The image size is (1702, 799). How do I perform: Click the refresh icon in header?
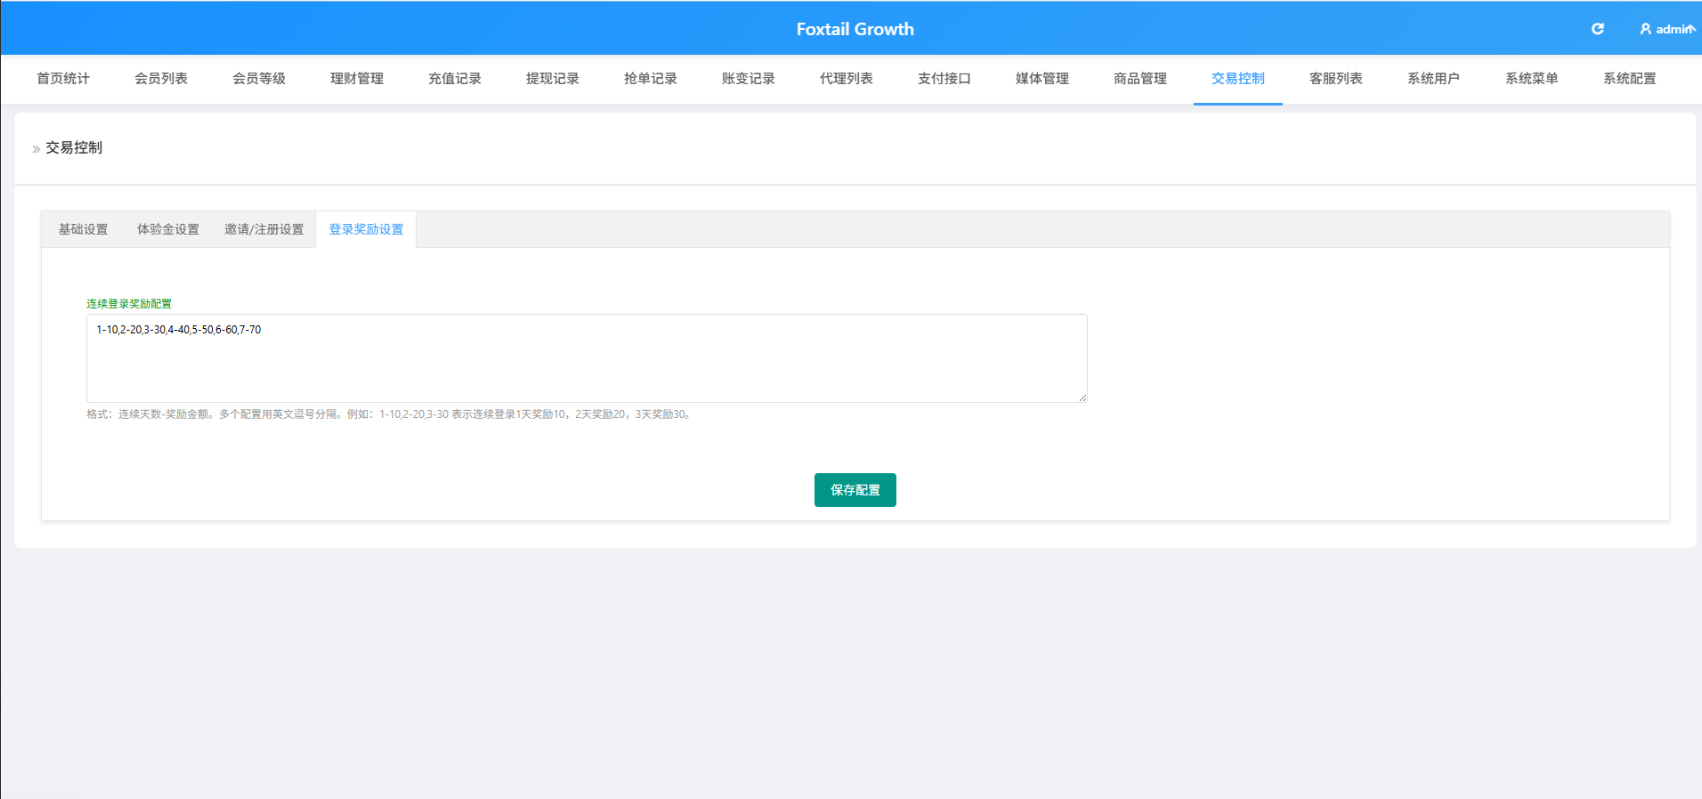click(x=1598, y=29)
